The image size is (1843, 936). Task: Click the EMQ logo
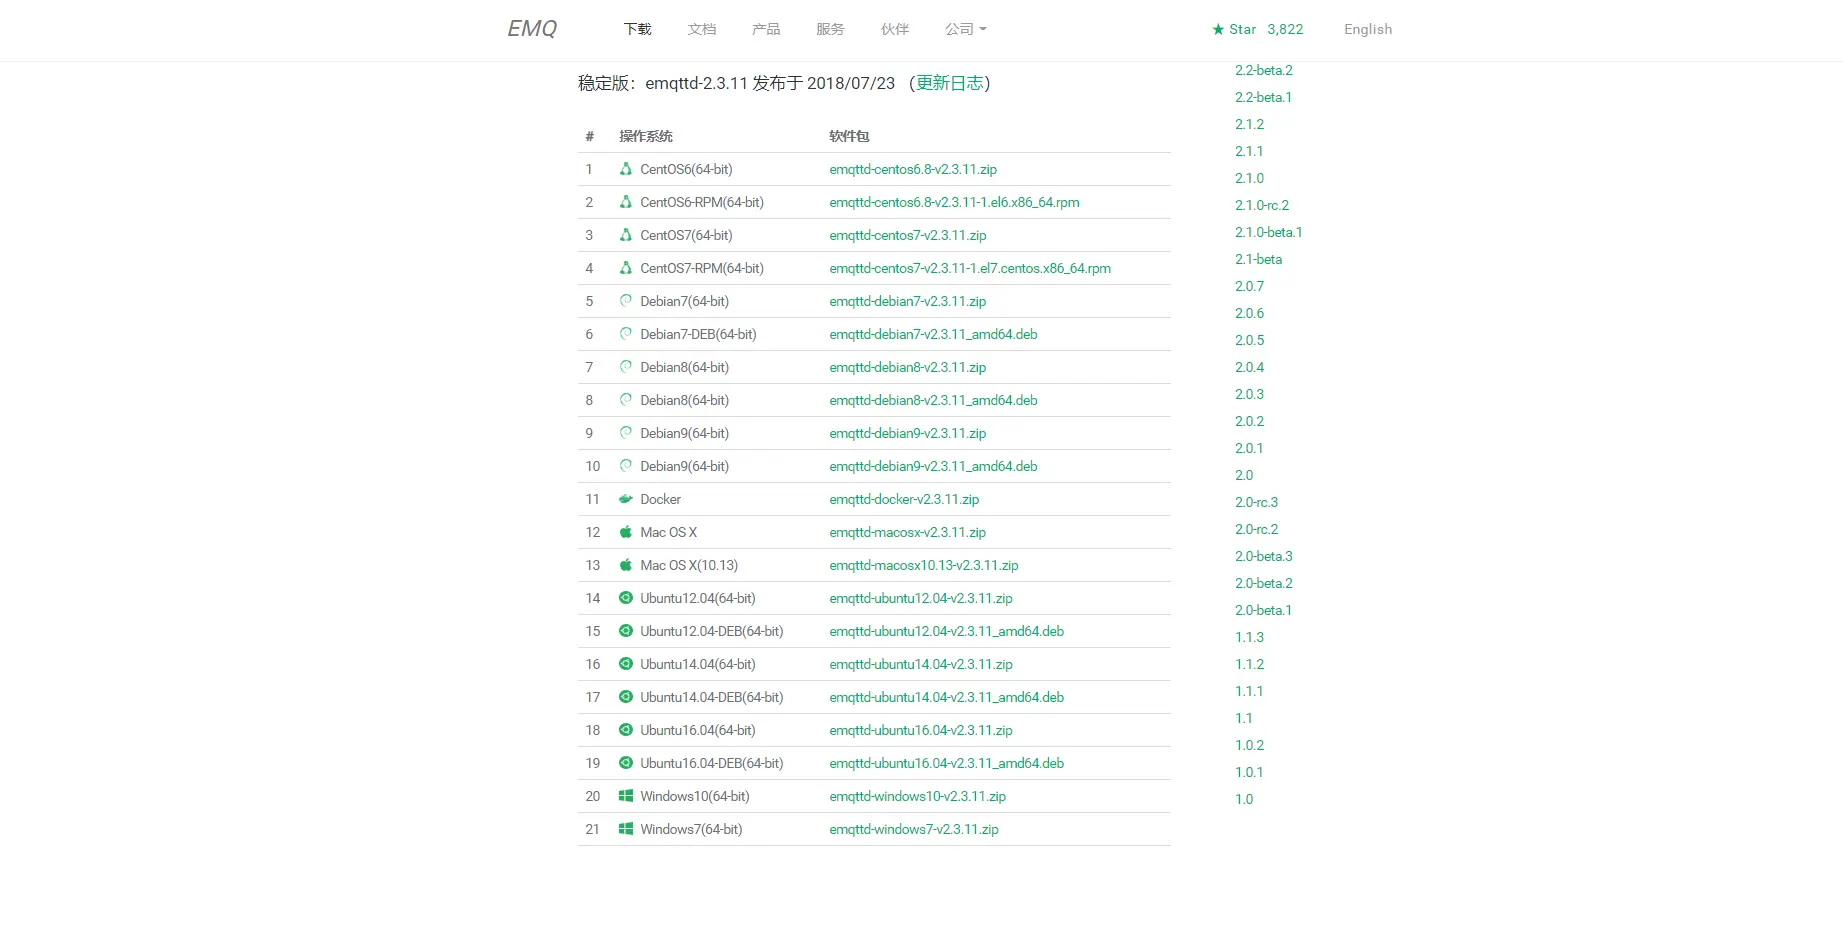point(532,29)
